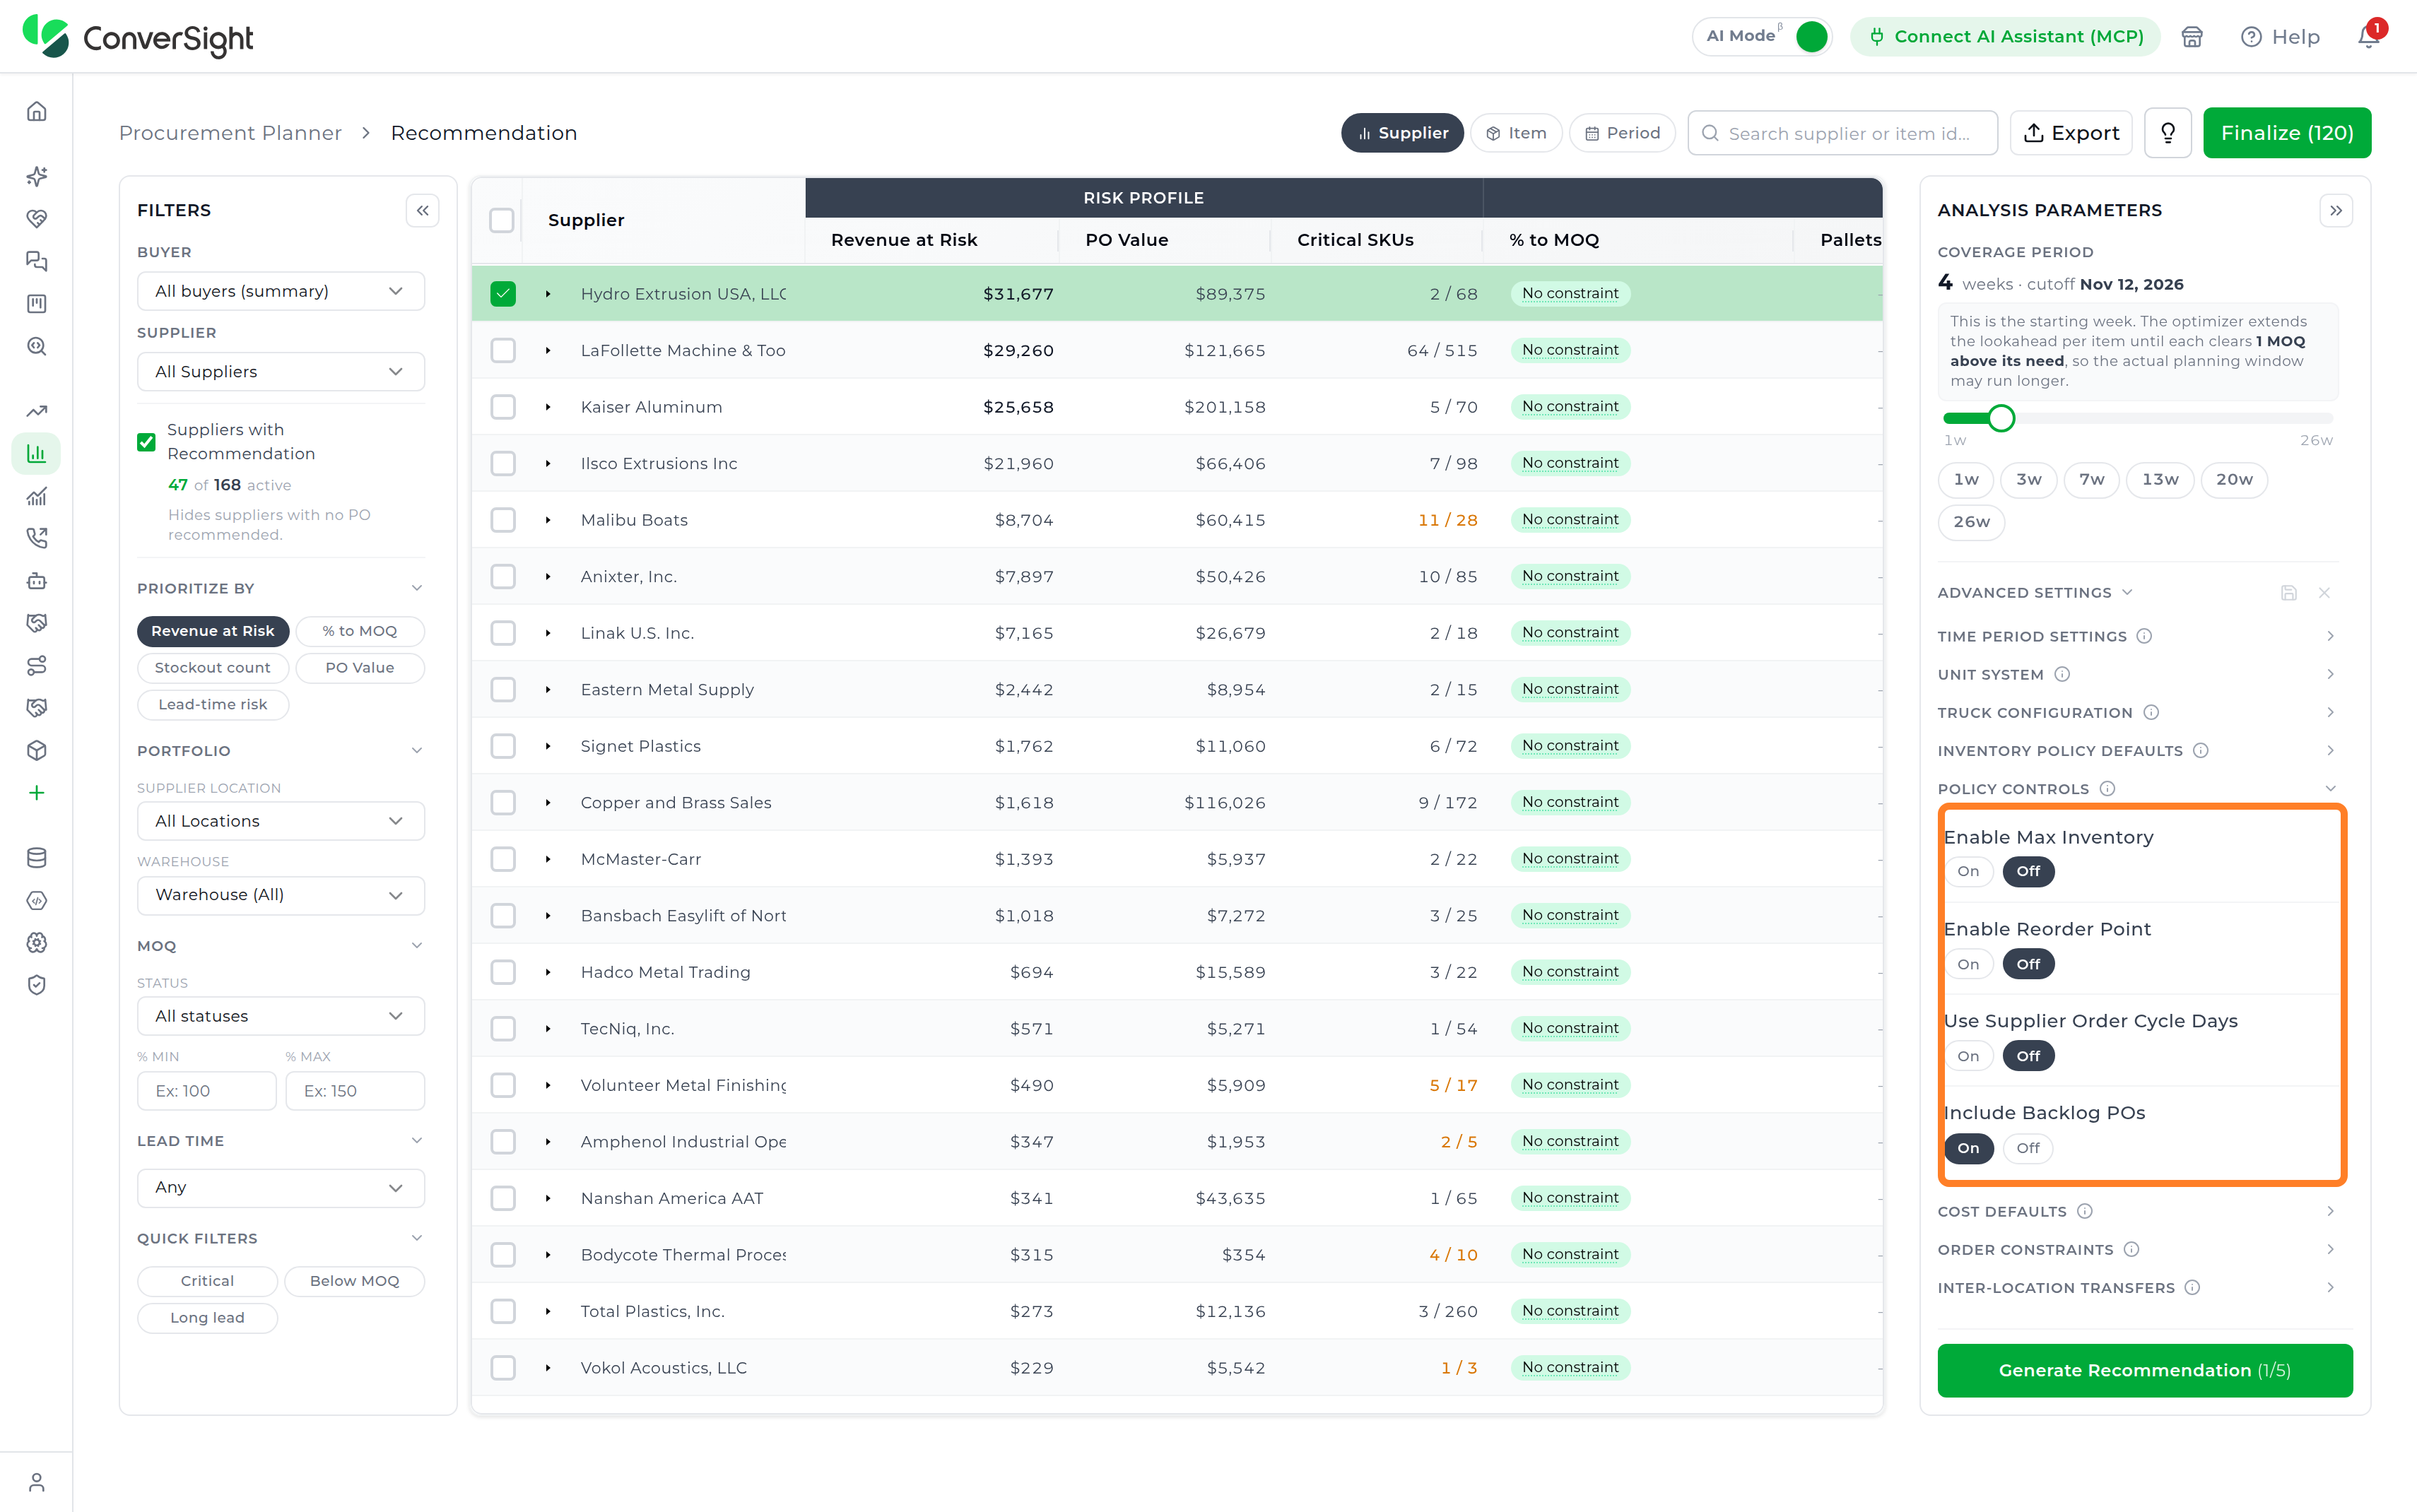
Task: Toggle the AI Mode switch
Action: click(1811, 37)
